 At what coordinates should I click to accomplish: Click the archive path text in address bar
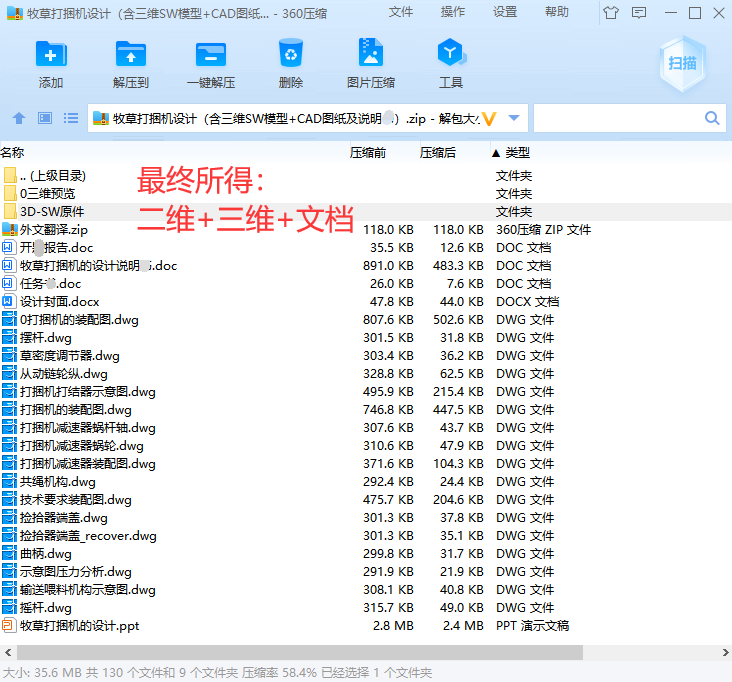(x=296, y=119)
